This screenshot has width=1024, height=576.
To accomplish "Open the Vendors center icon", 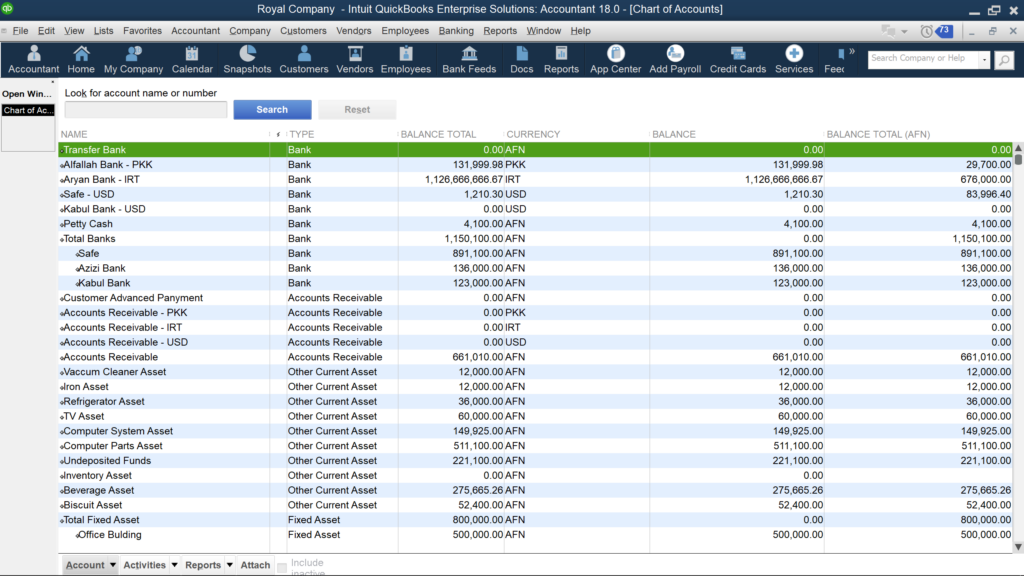I will (x=355, y=59).
